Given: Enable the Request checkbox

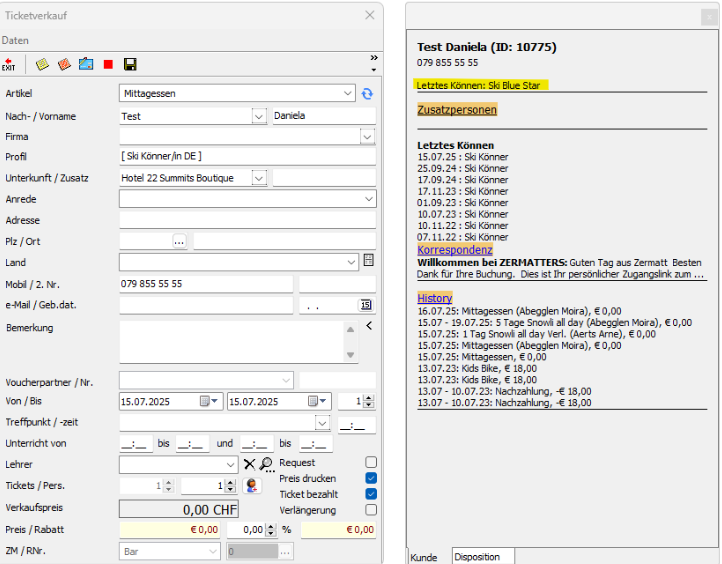Looking at the screenshot, I should coord(371,463).
